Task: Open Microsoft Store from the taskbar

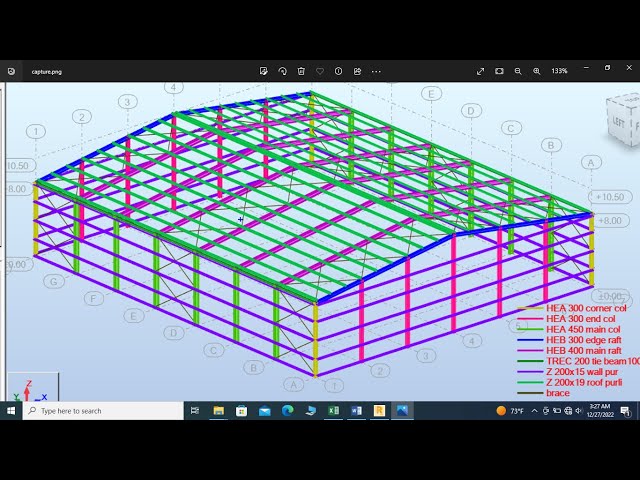Action: [x=242, y=411]
